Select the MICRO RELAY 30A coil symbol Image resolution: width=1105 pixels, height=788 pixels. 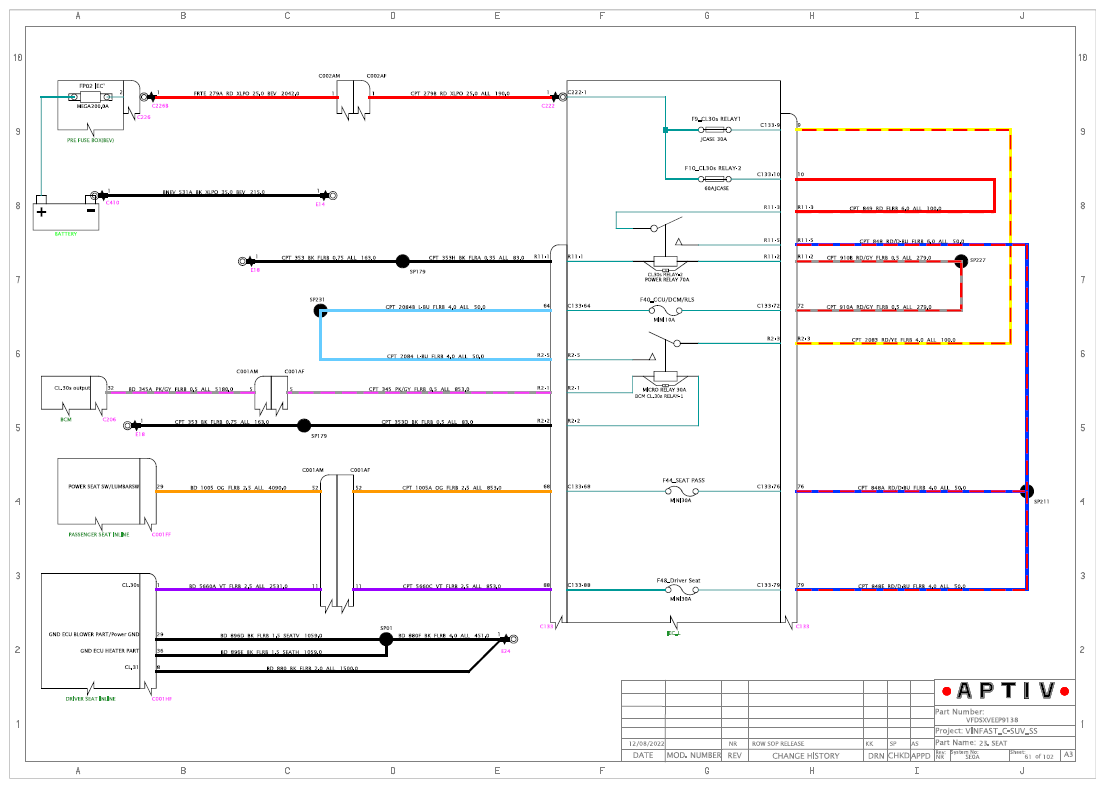pyautogui.click(x=666, y=376)
